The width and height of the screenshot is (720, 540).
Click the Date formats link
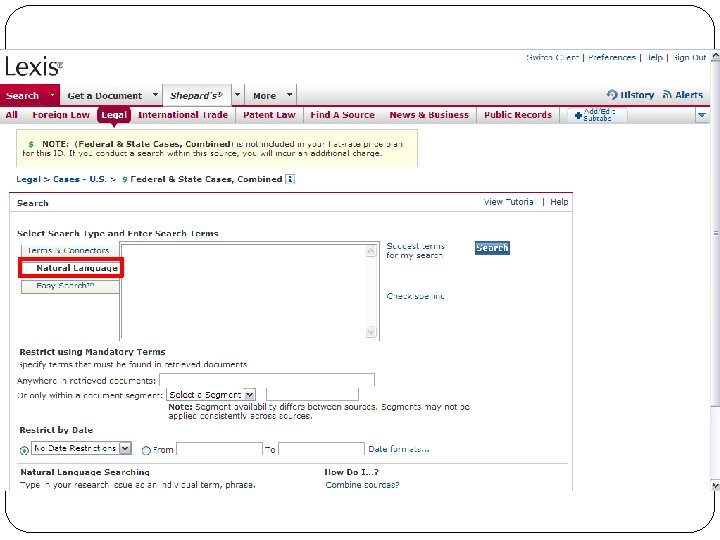coord(399,449)
